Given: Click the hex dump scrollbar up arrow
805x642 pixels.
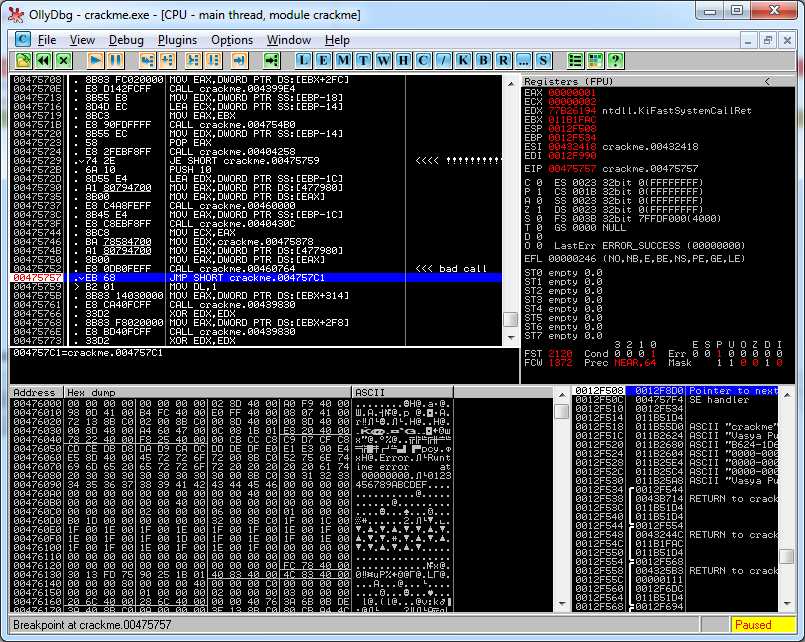Looking at the screenshot, I should [562, 394].
